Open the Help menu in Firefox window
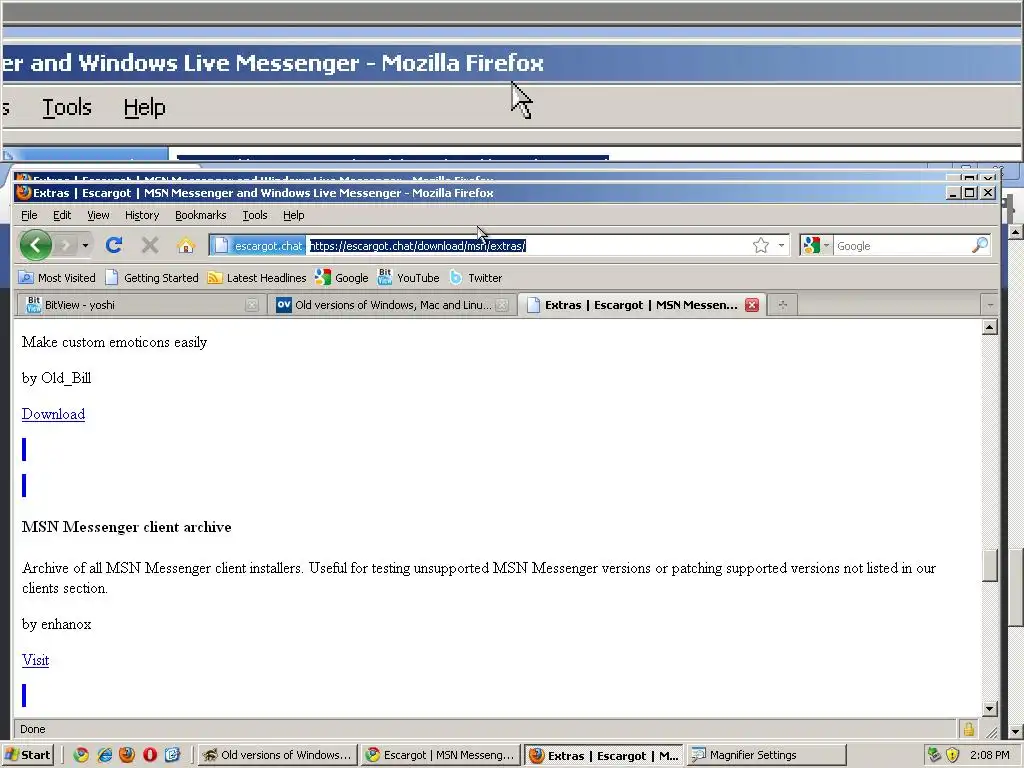The width and height of the screenshot is (1024, 768). (x=293, y=215)
